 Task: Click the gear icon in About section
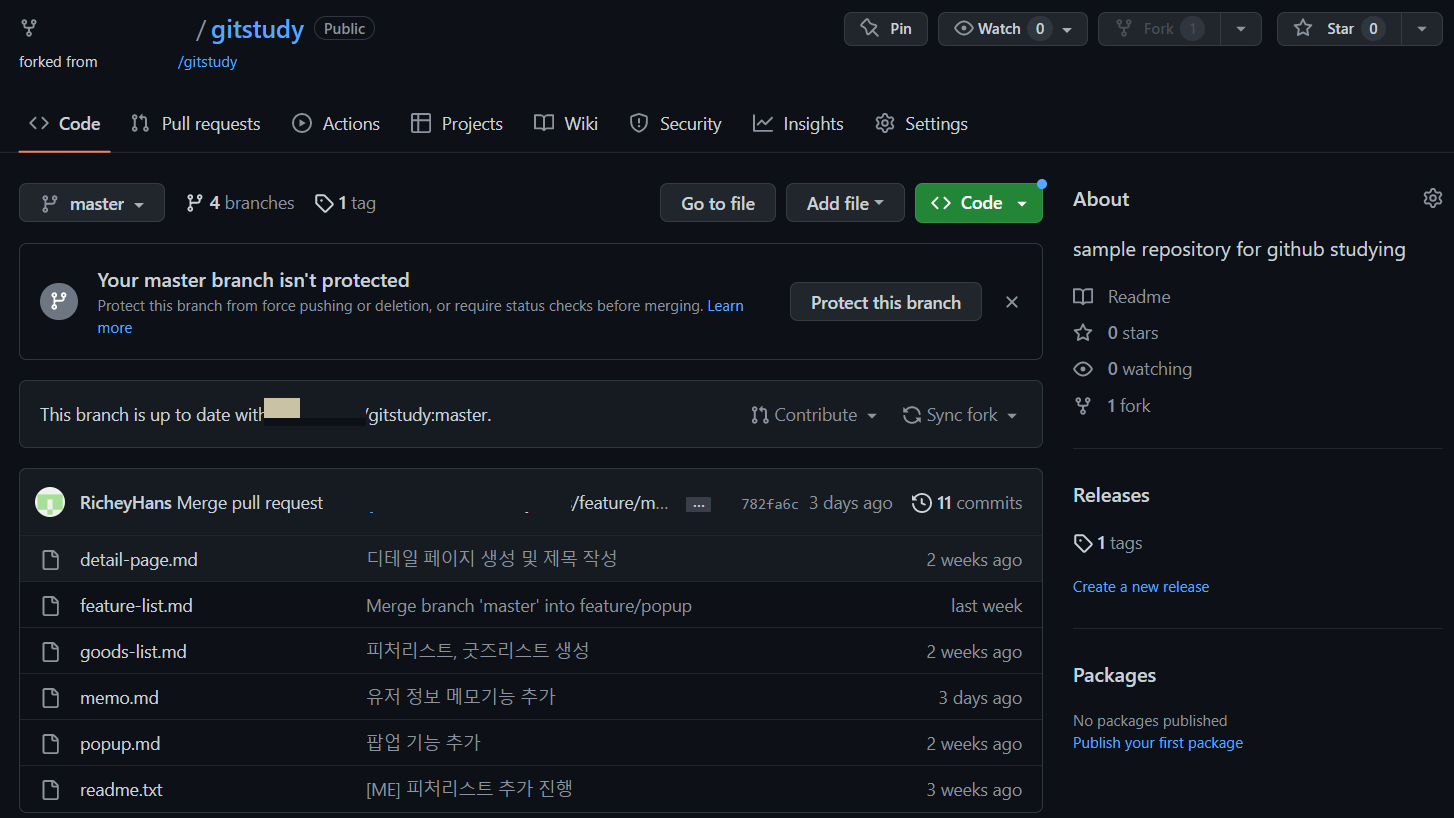coord(1433,198)
